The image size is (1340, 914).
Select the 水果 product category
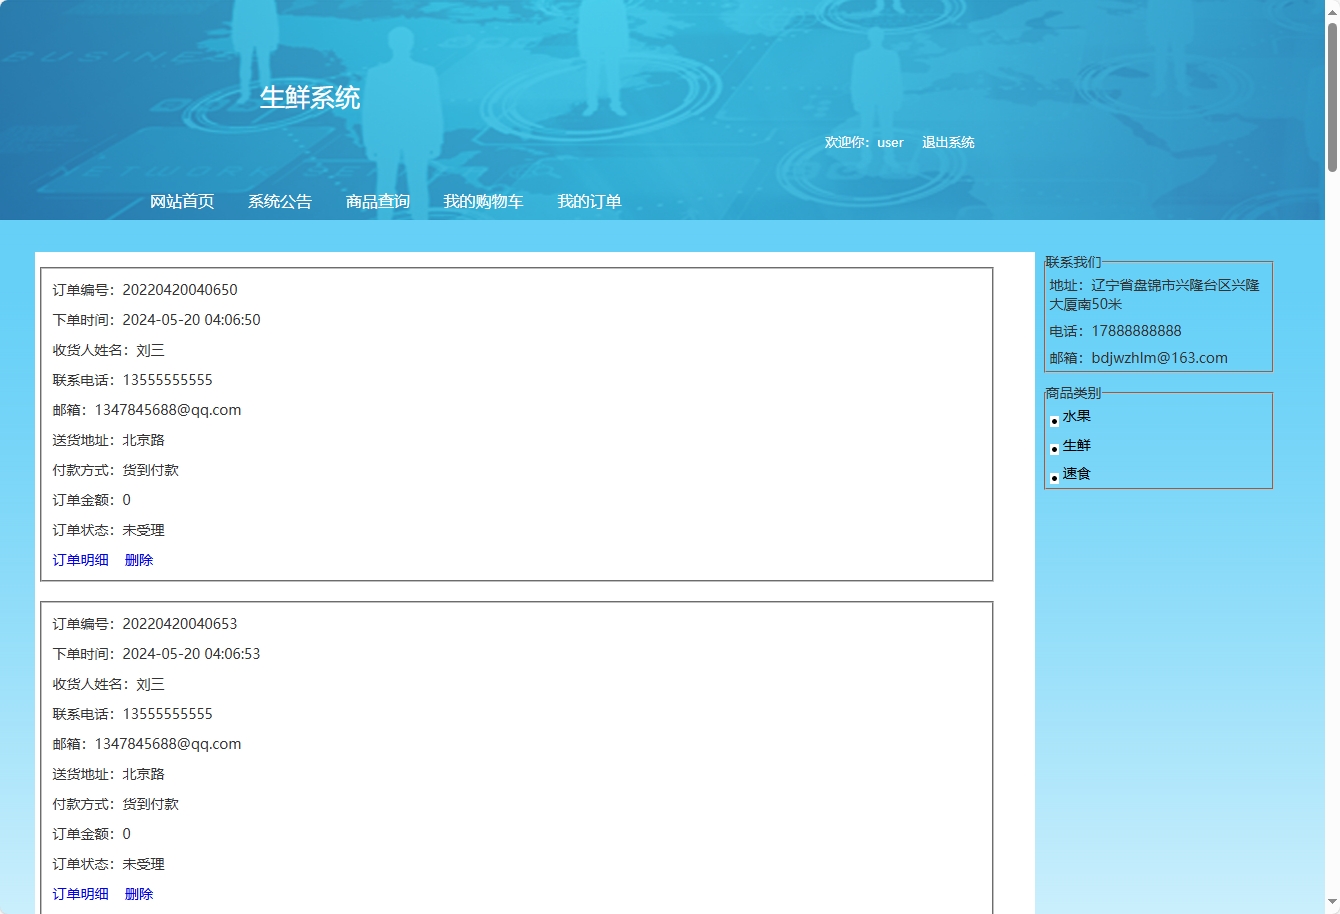tap(1076, 417)
